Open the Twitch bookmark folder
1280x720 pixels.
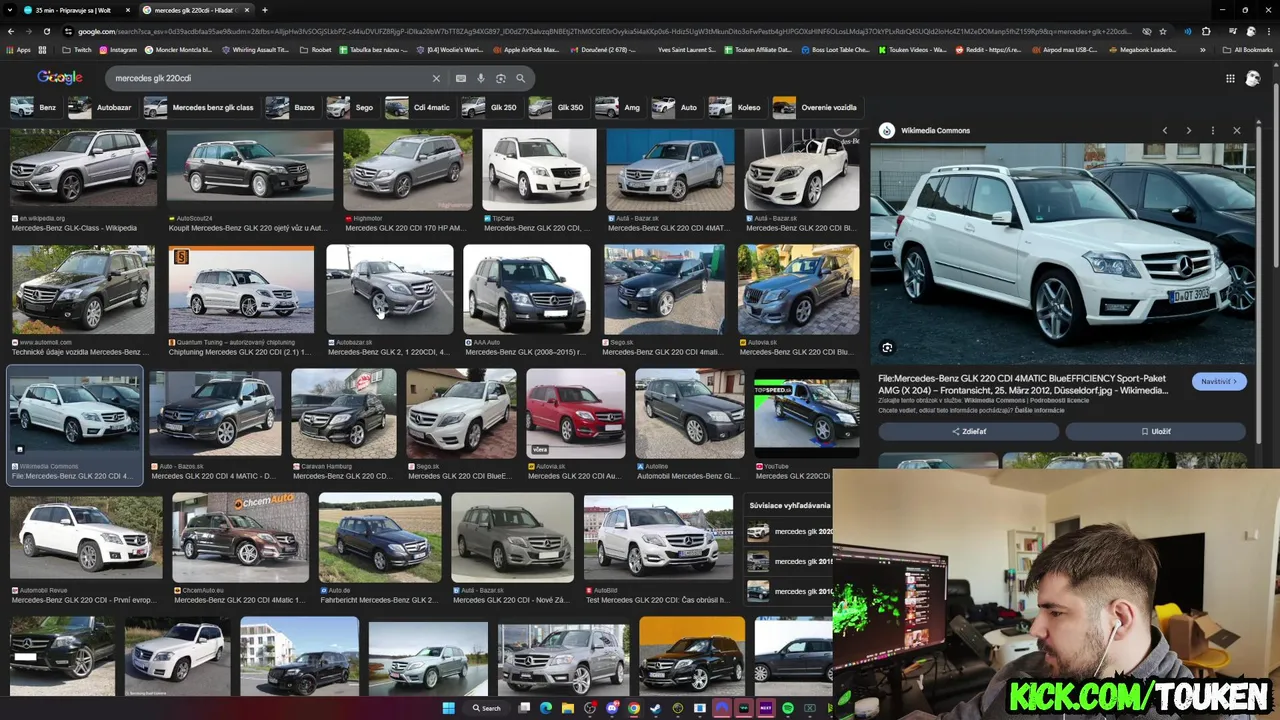[77, 49]
